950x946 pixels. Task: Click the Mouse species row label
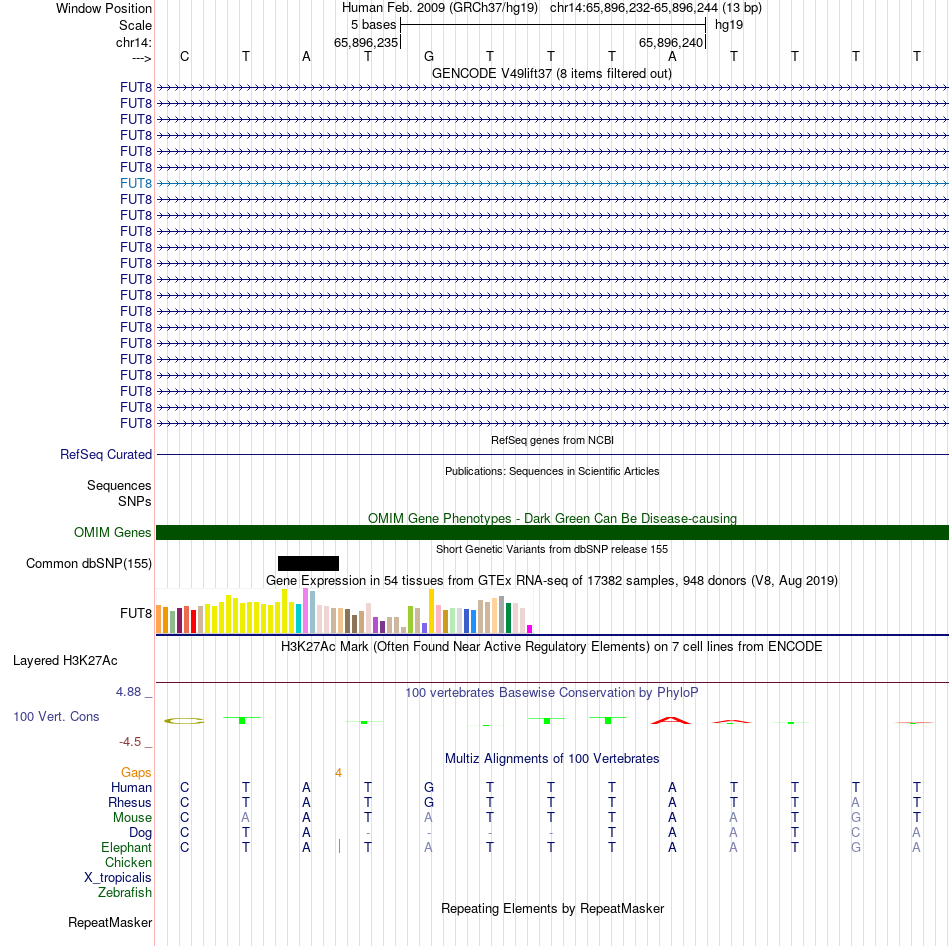point(132,818)
